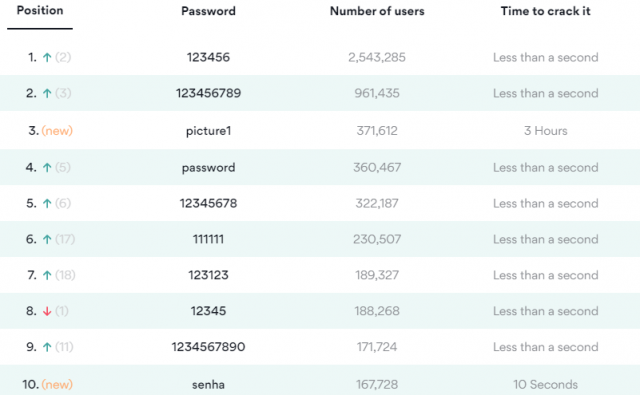Sort by the Position column header
This screenshot has height=395, width=640.
tap(40, 10)
